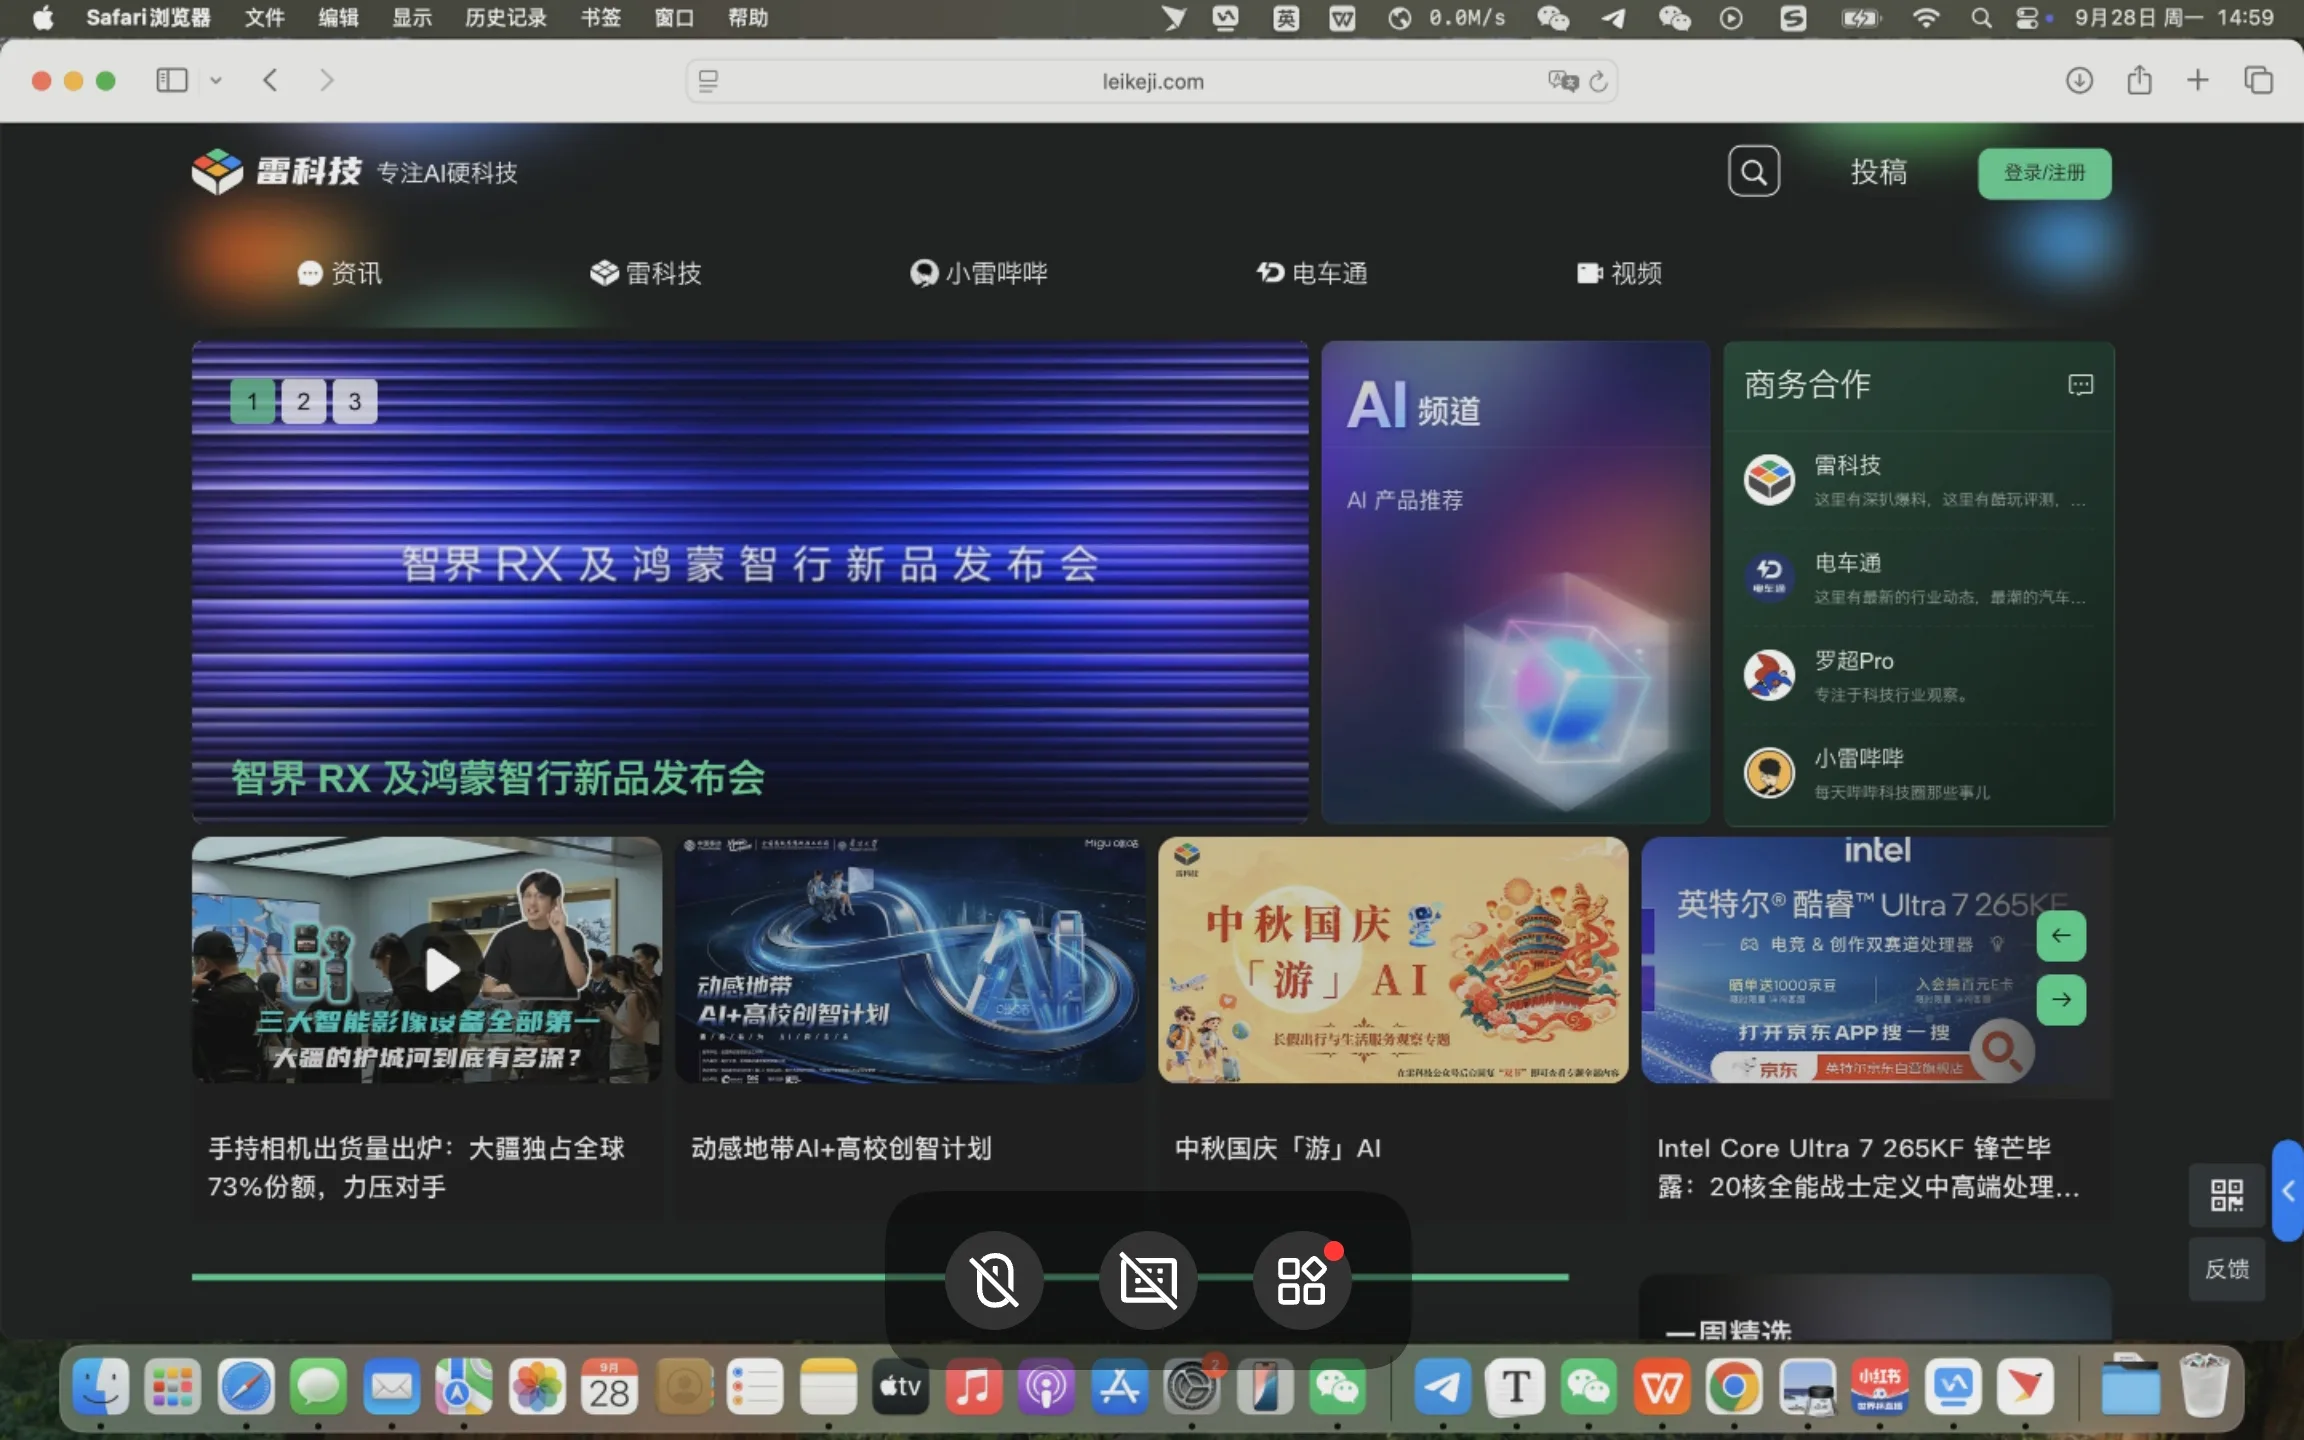Screen dimensions: 2304x1440
Task: Open Apple Music from the Dock
Action: [x=973, y=1387]
